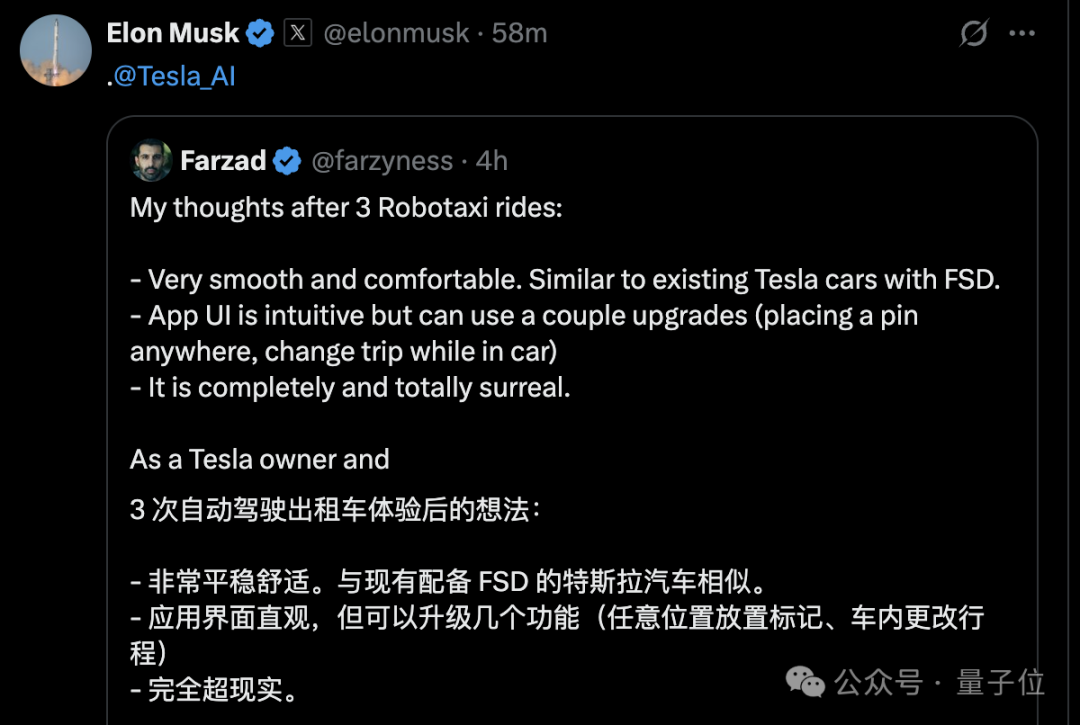
Task: Click the 'It is completely and totally surreal' line
Action: 350,388
